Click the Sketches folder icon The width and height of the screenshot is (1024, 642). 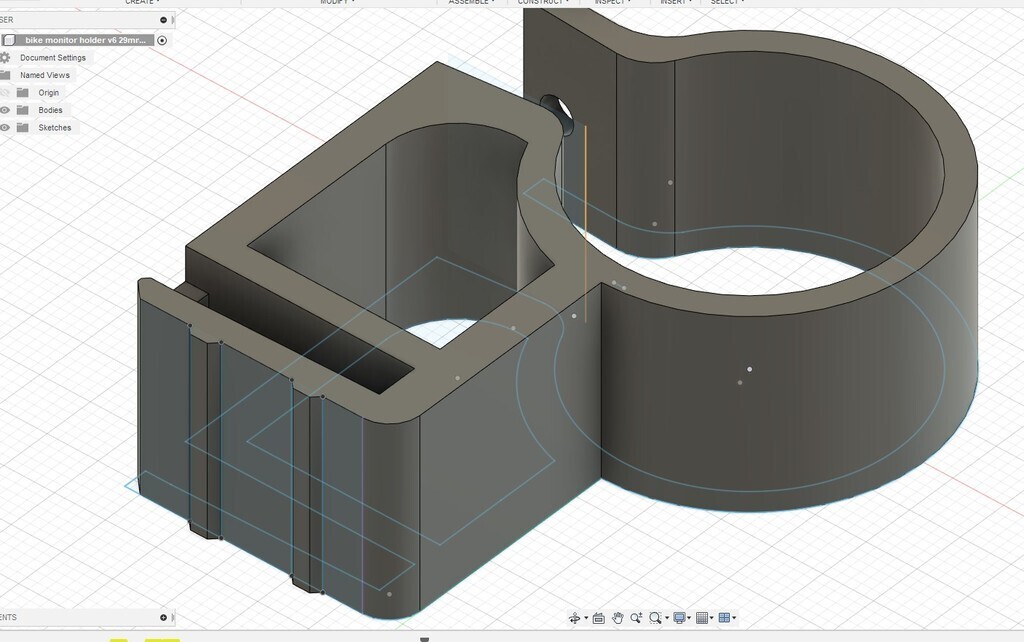23,128
